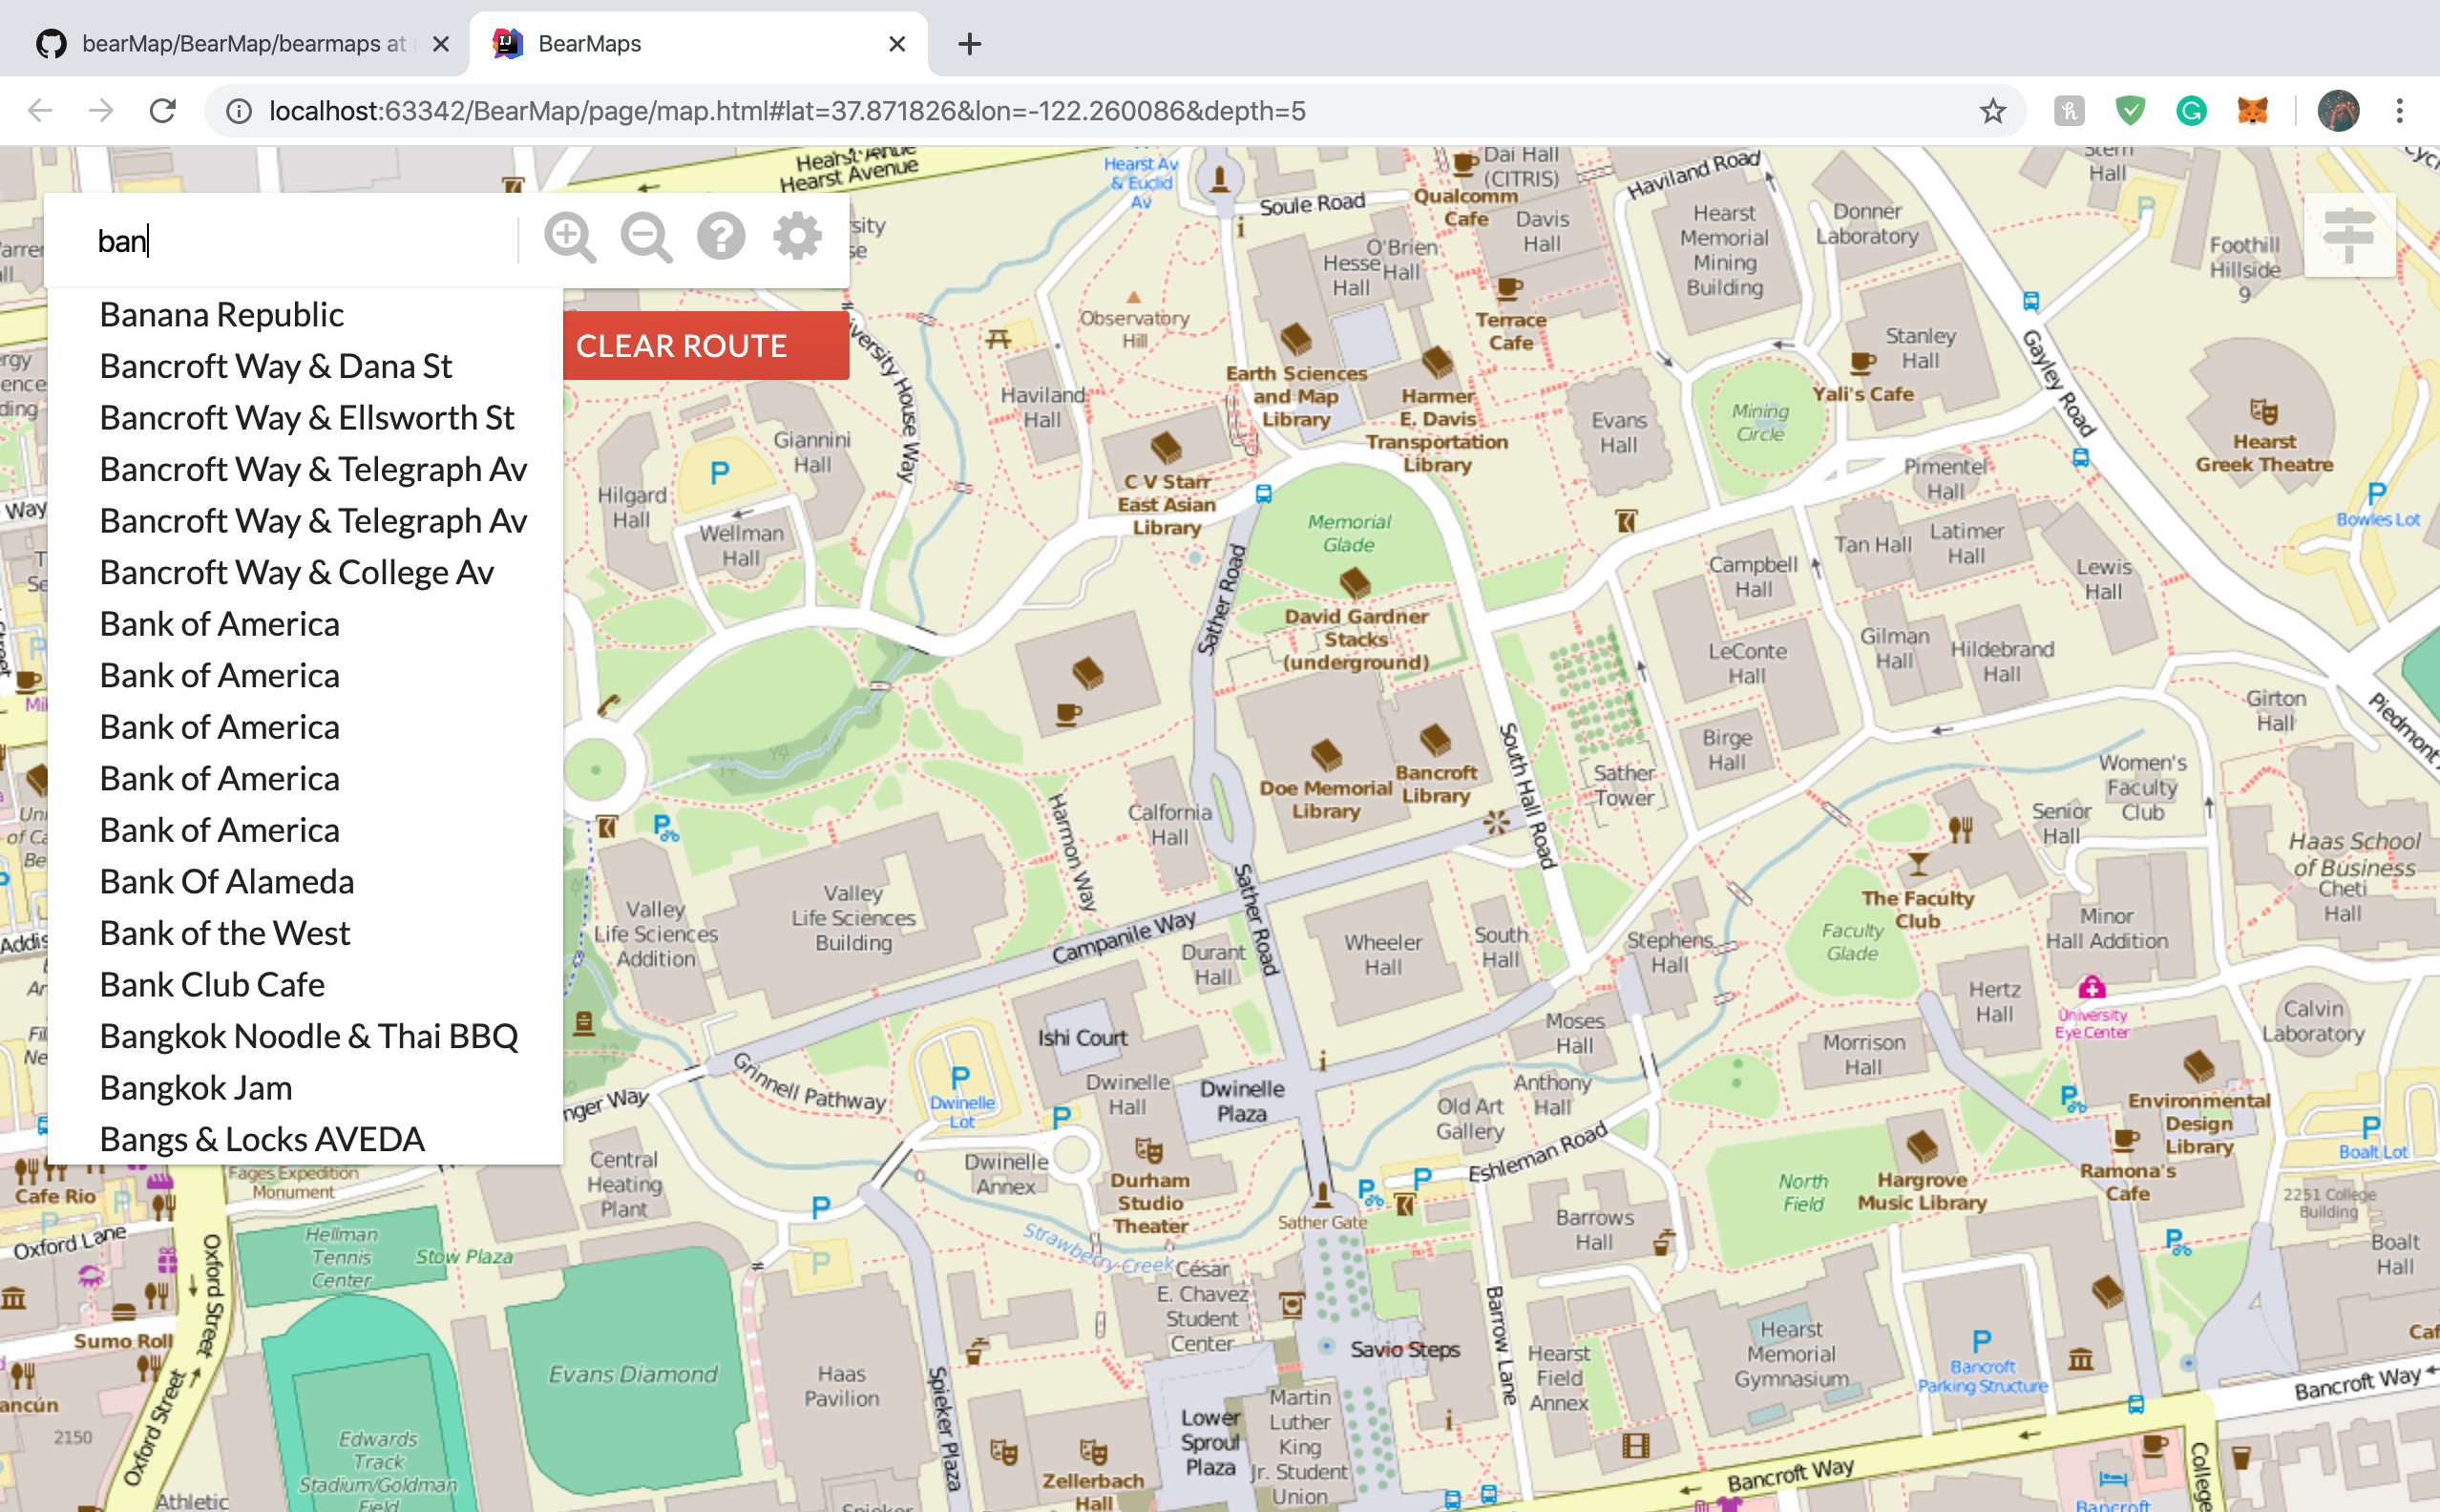Open the green shield extension icon
Screen dimensions: 2440x1512
pyautogui.click(x=2130, y=110)
